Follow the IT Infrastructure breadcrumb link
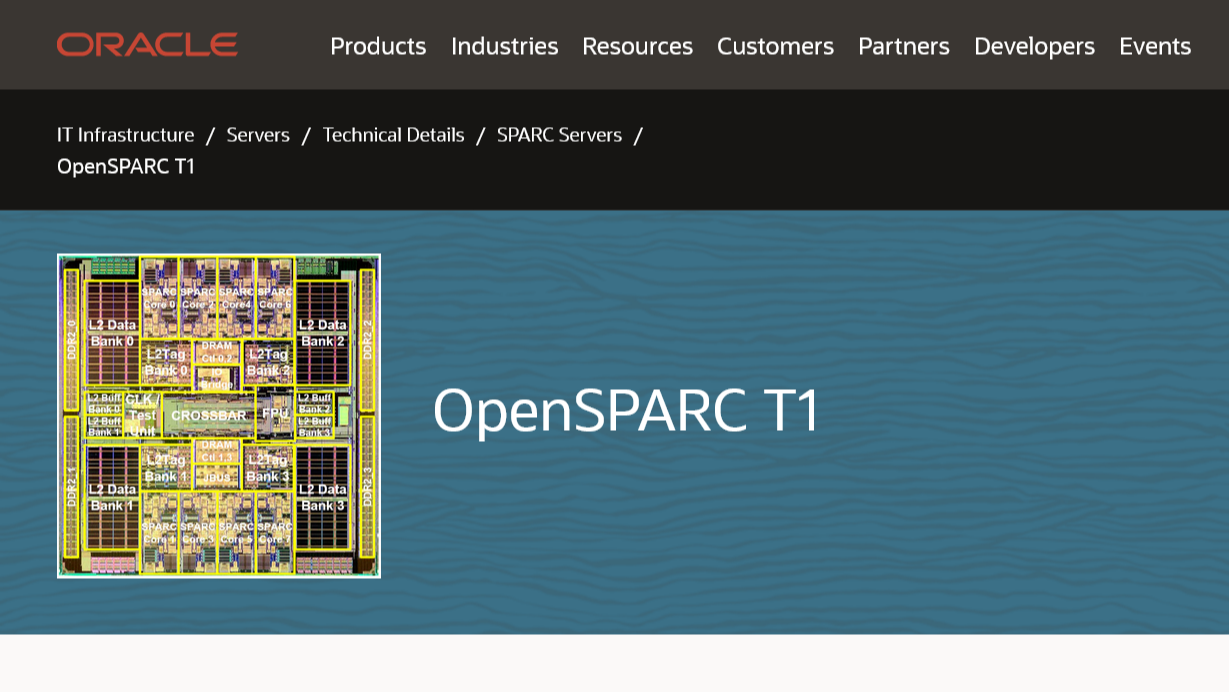This screenshot has height=692, width=1229. 124,135
